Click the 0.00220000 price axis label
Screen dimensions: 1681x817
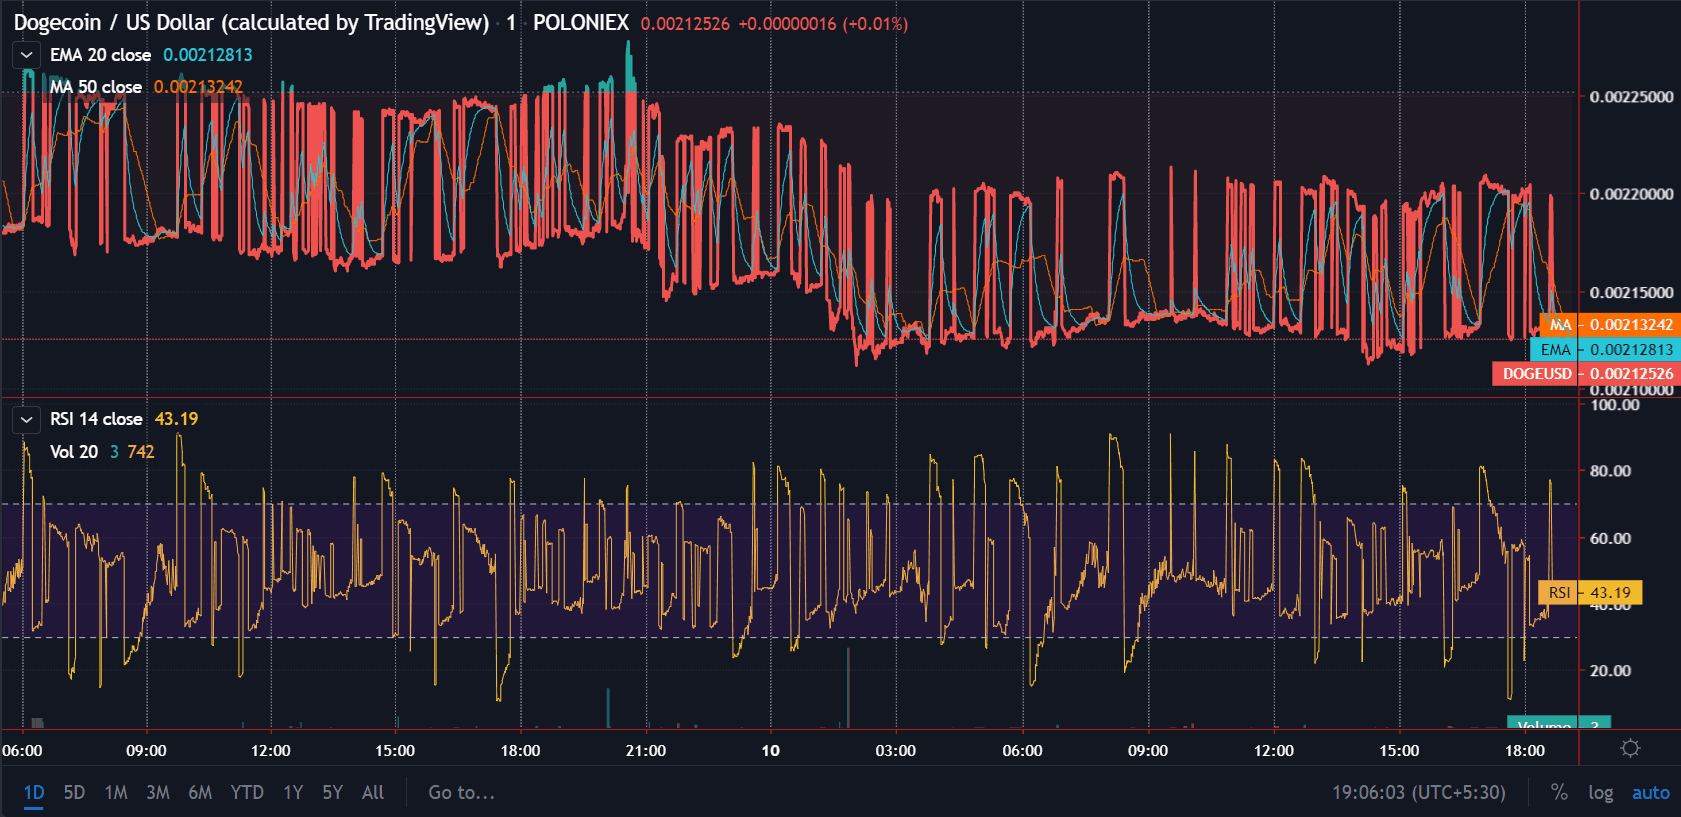(x=1632, y=194)
